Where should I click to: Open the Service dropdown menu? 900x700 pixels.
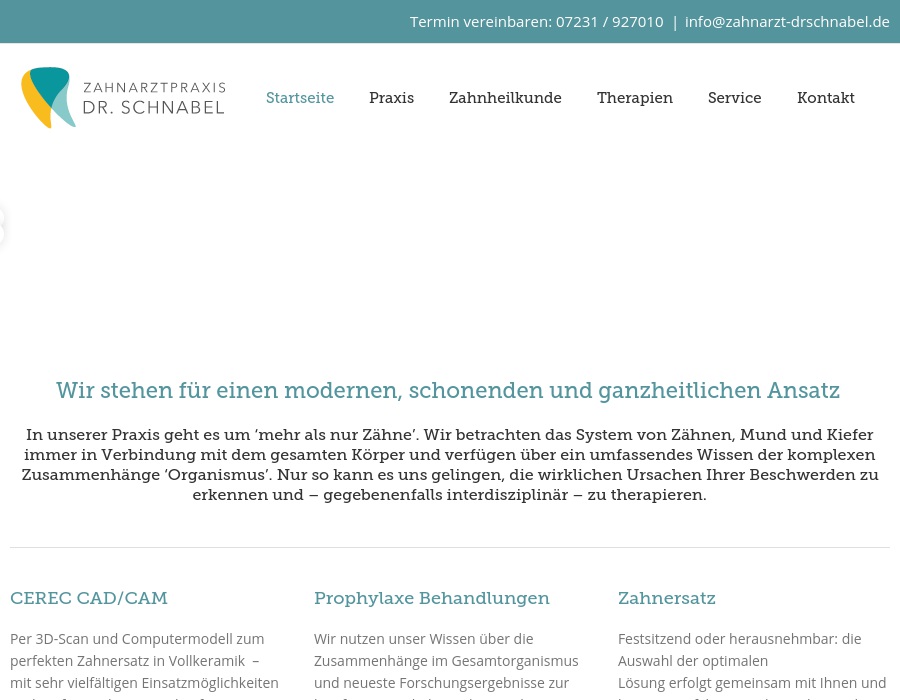pyautogui.click(x=734, y=97)
